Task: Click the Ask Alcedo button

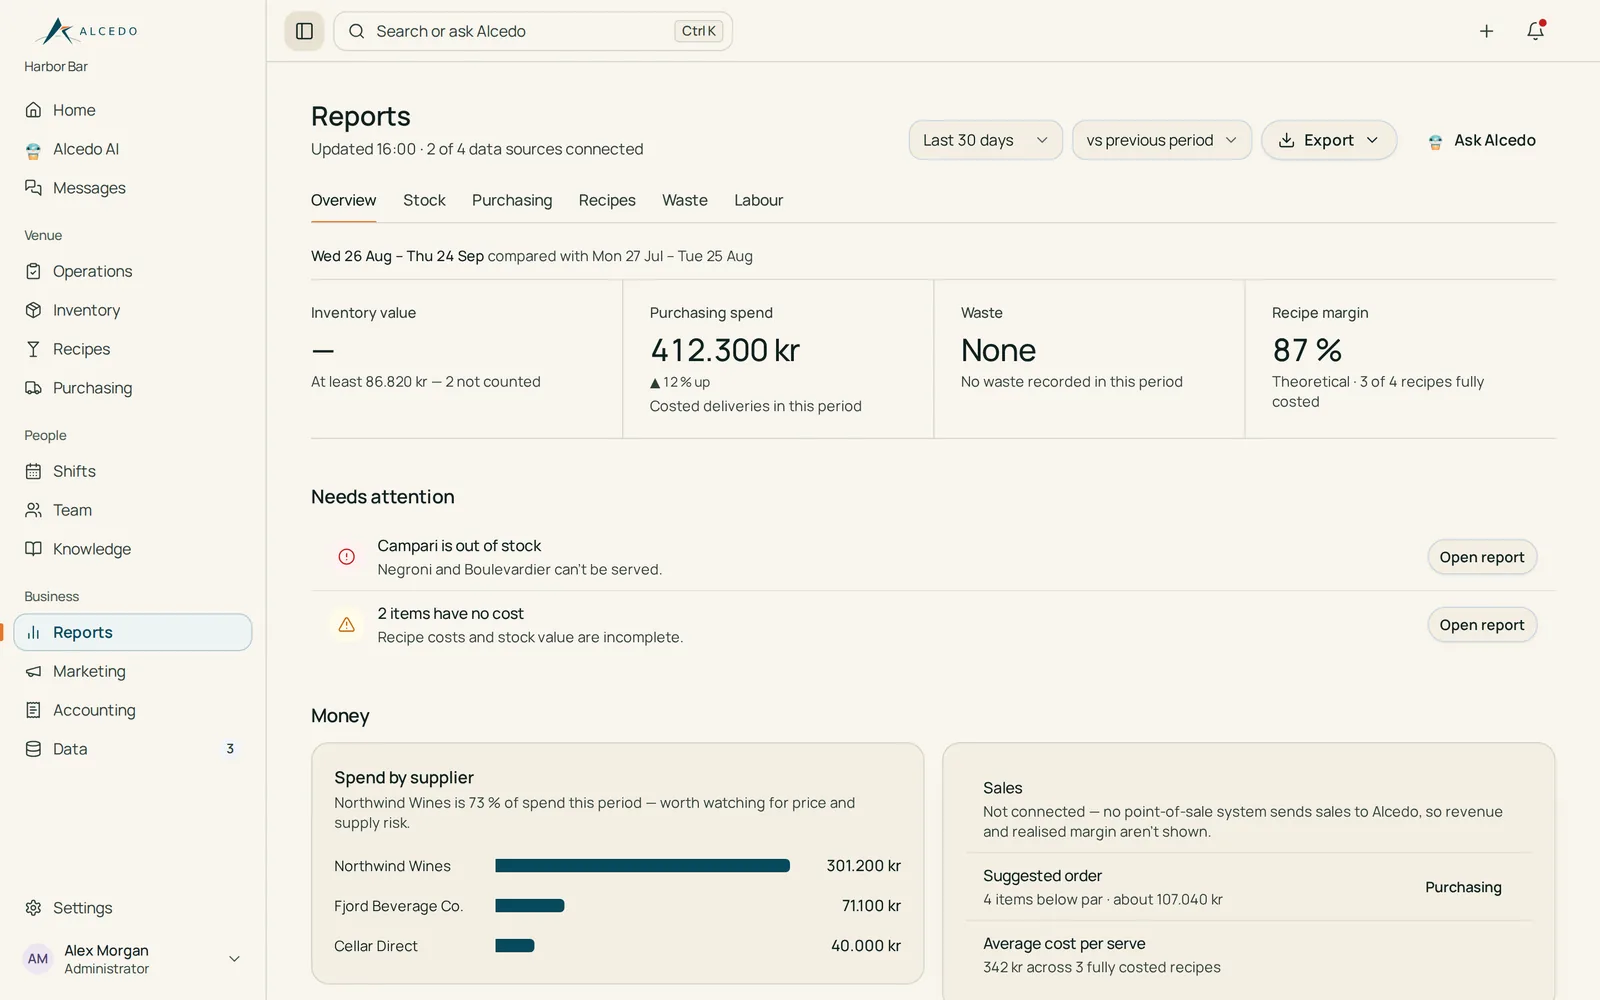Action: [1481, 140]
